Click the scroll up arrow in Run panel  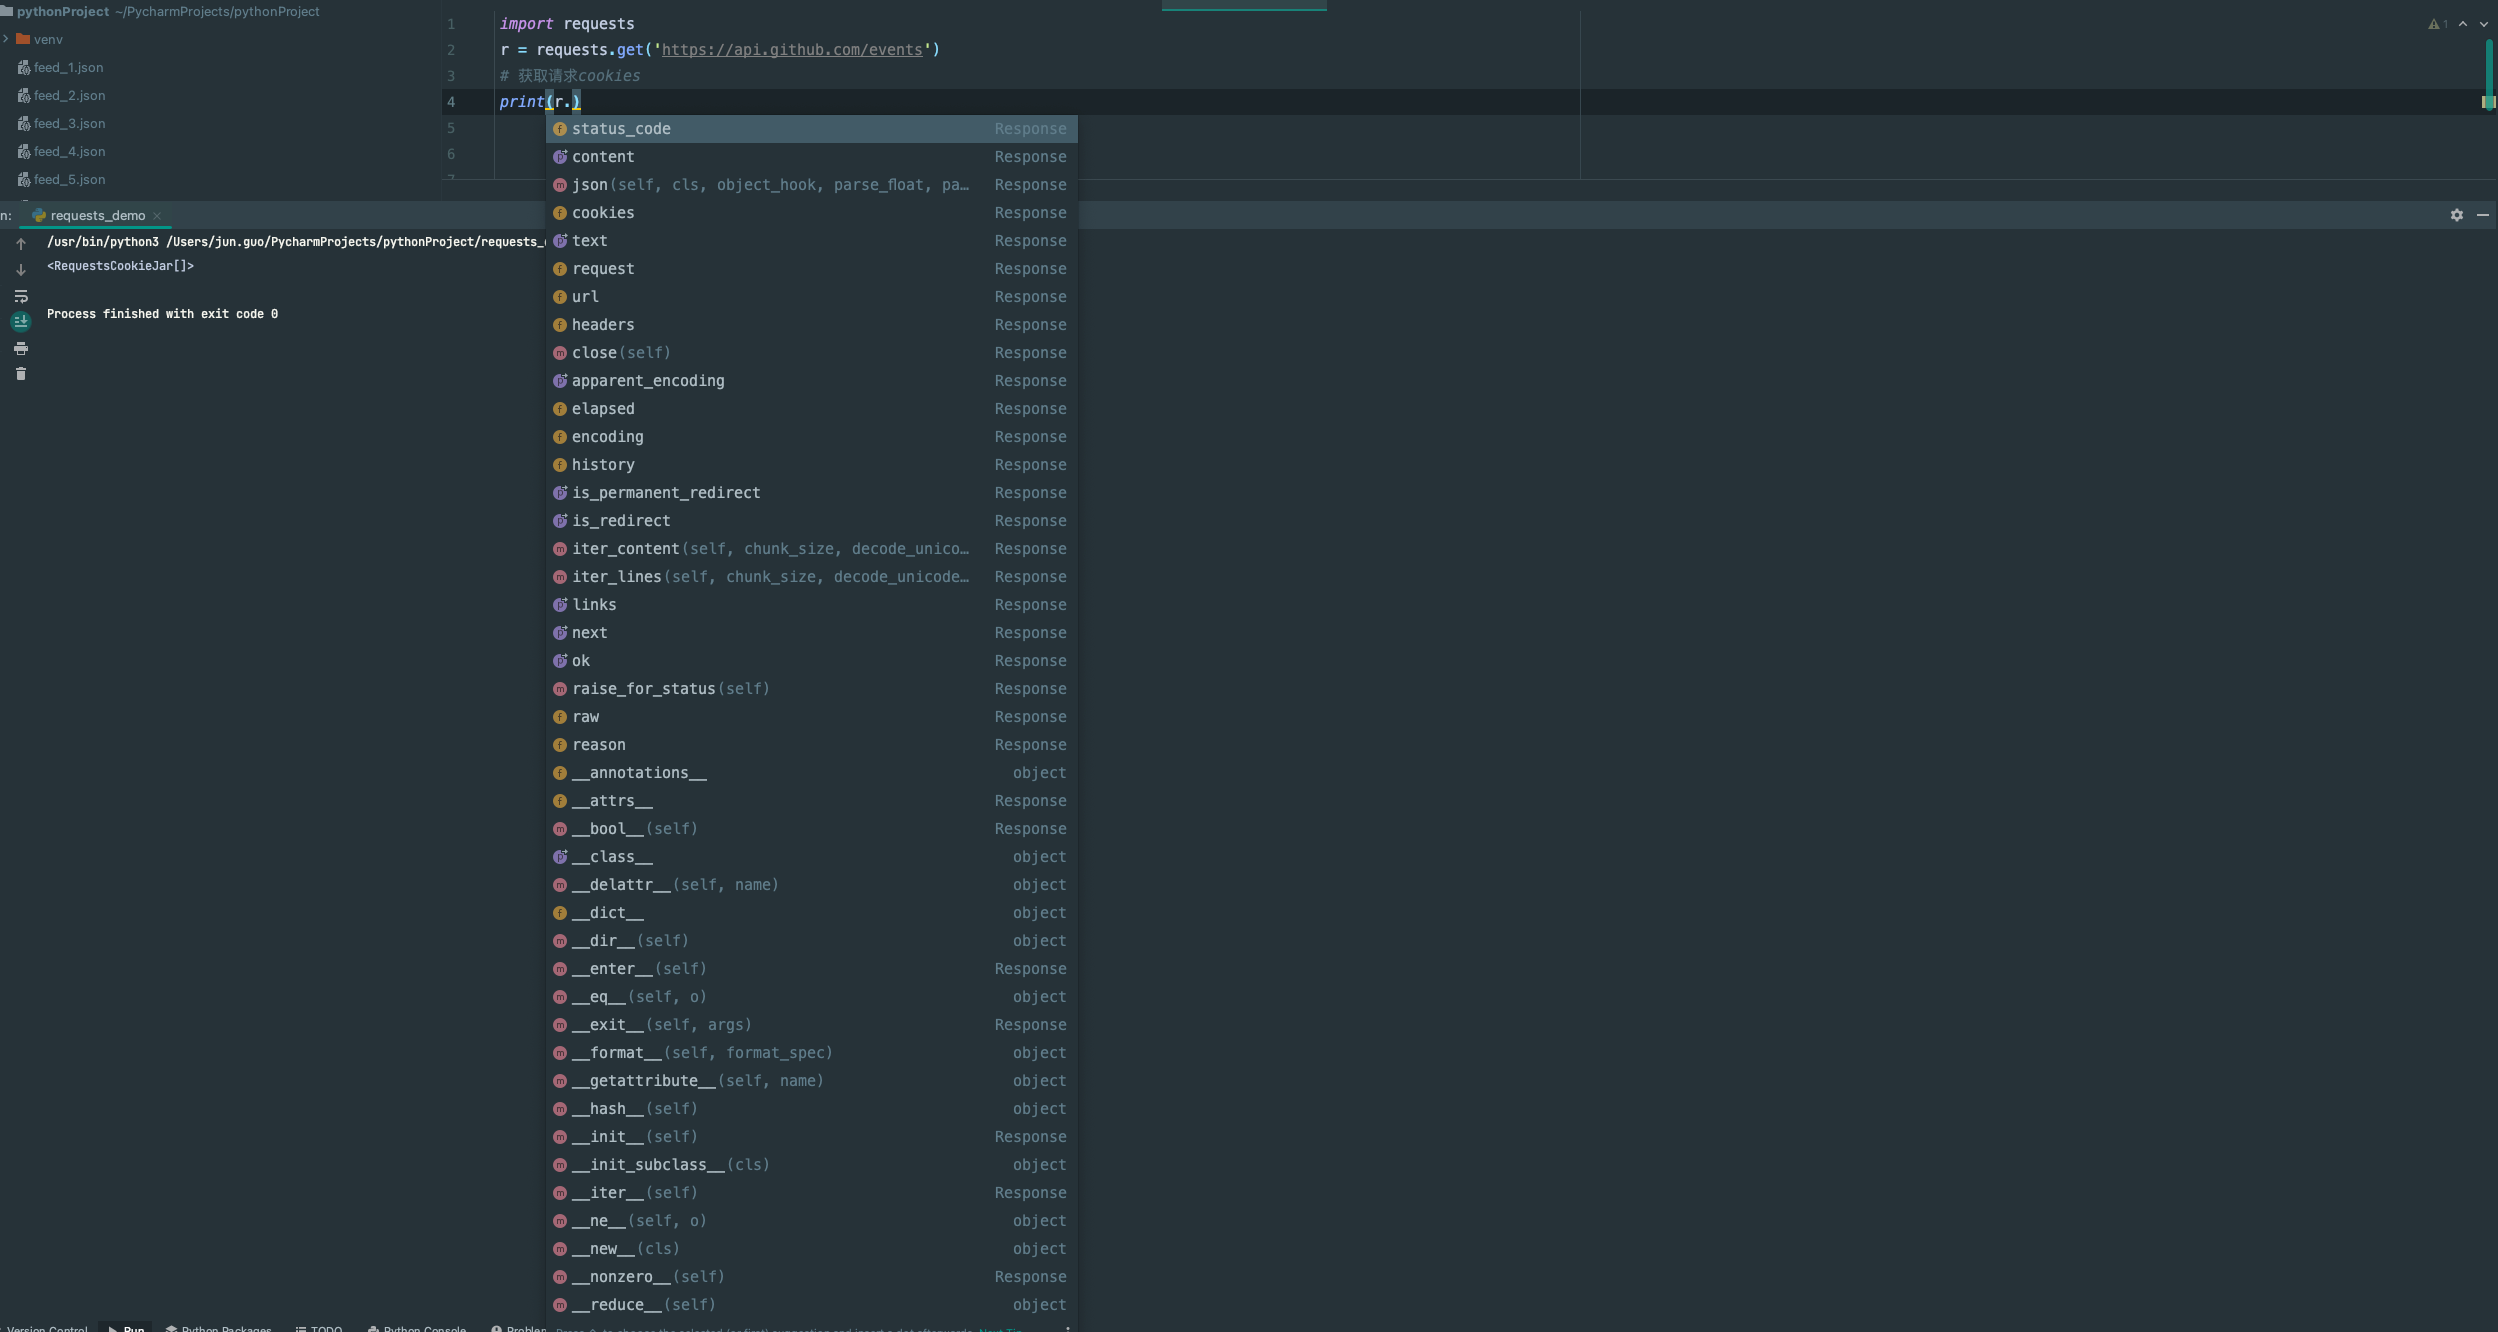coord(21,244)
